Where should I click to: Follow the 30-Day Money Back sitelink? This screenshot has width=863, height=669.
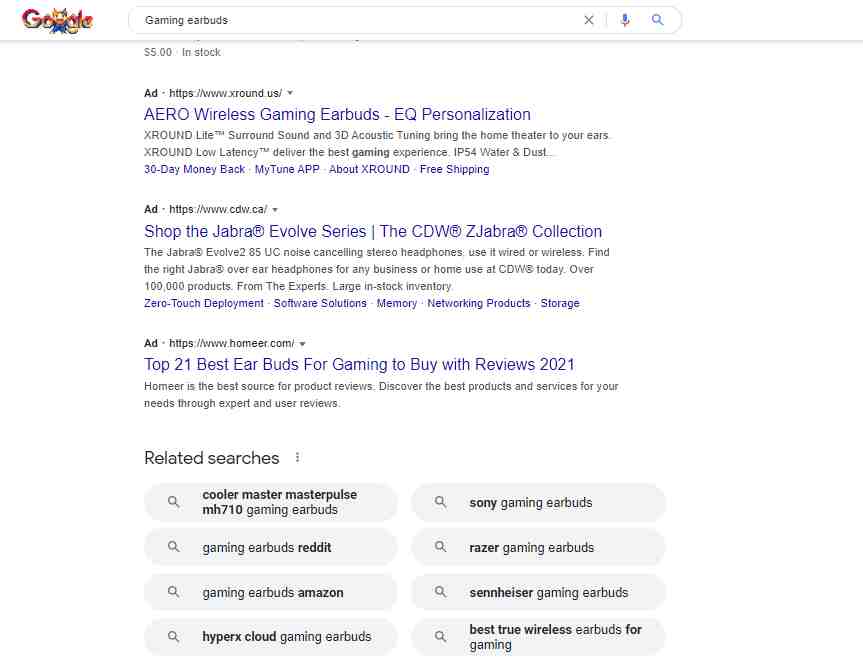click(x=194, y=169)
